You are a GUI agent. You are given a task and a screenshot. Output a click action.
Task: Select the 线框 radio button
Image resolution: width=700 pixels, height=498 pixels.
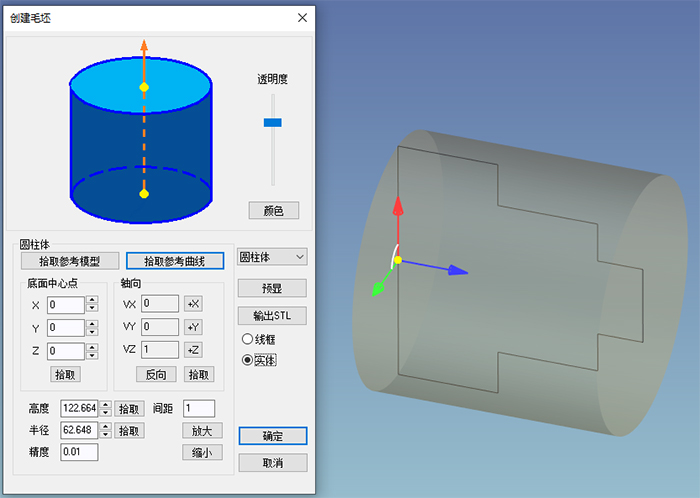click(247, 339)
